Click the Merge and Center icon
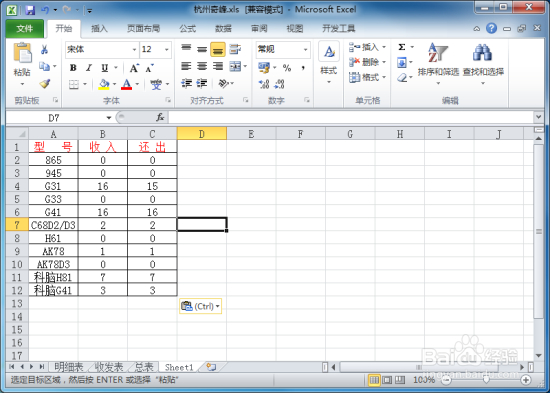550x393 pixels. [x=235, y=66]
